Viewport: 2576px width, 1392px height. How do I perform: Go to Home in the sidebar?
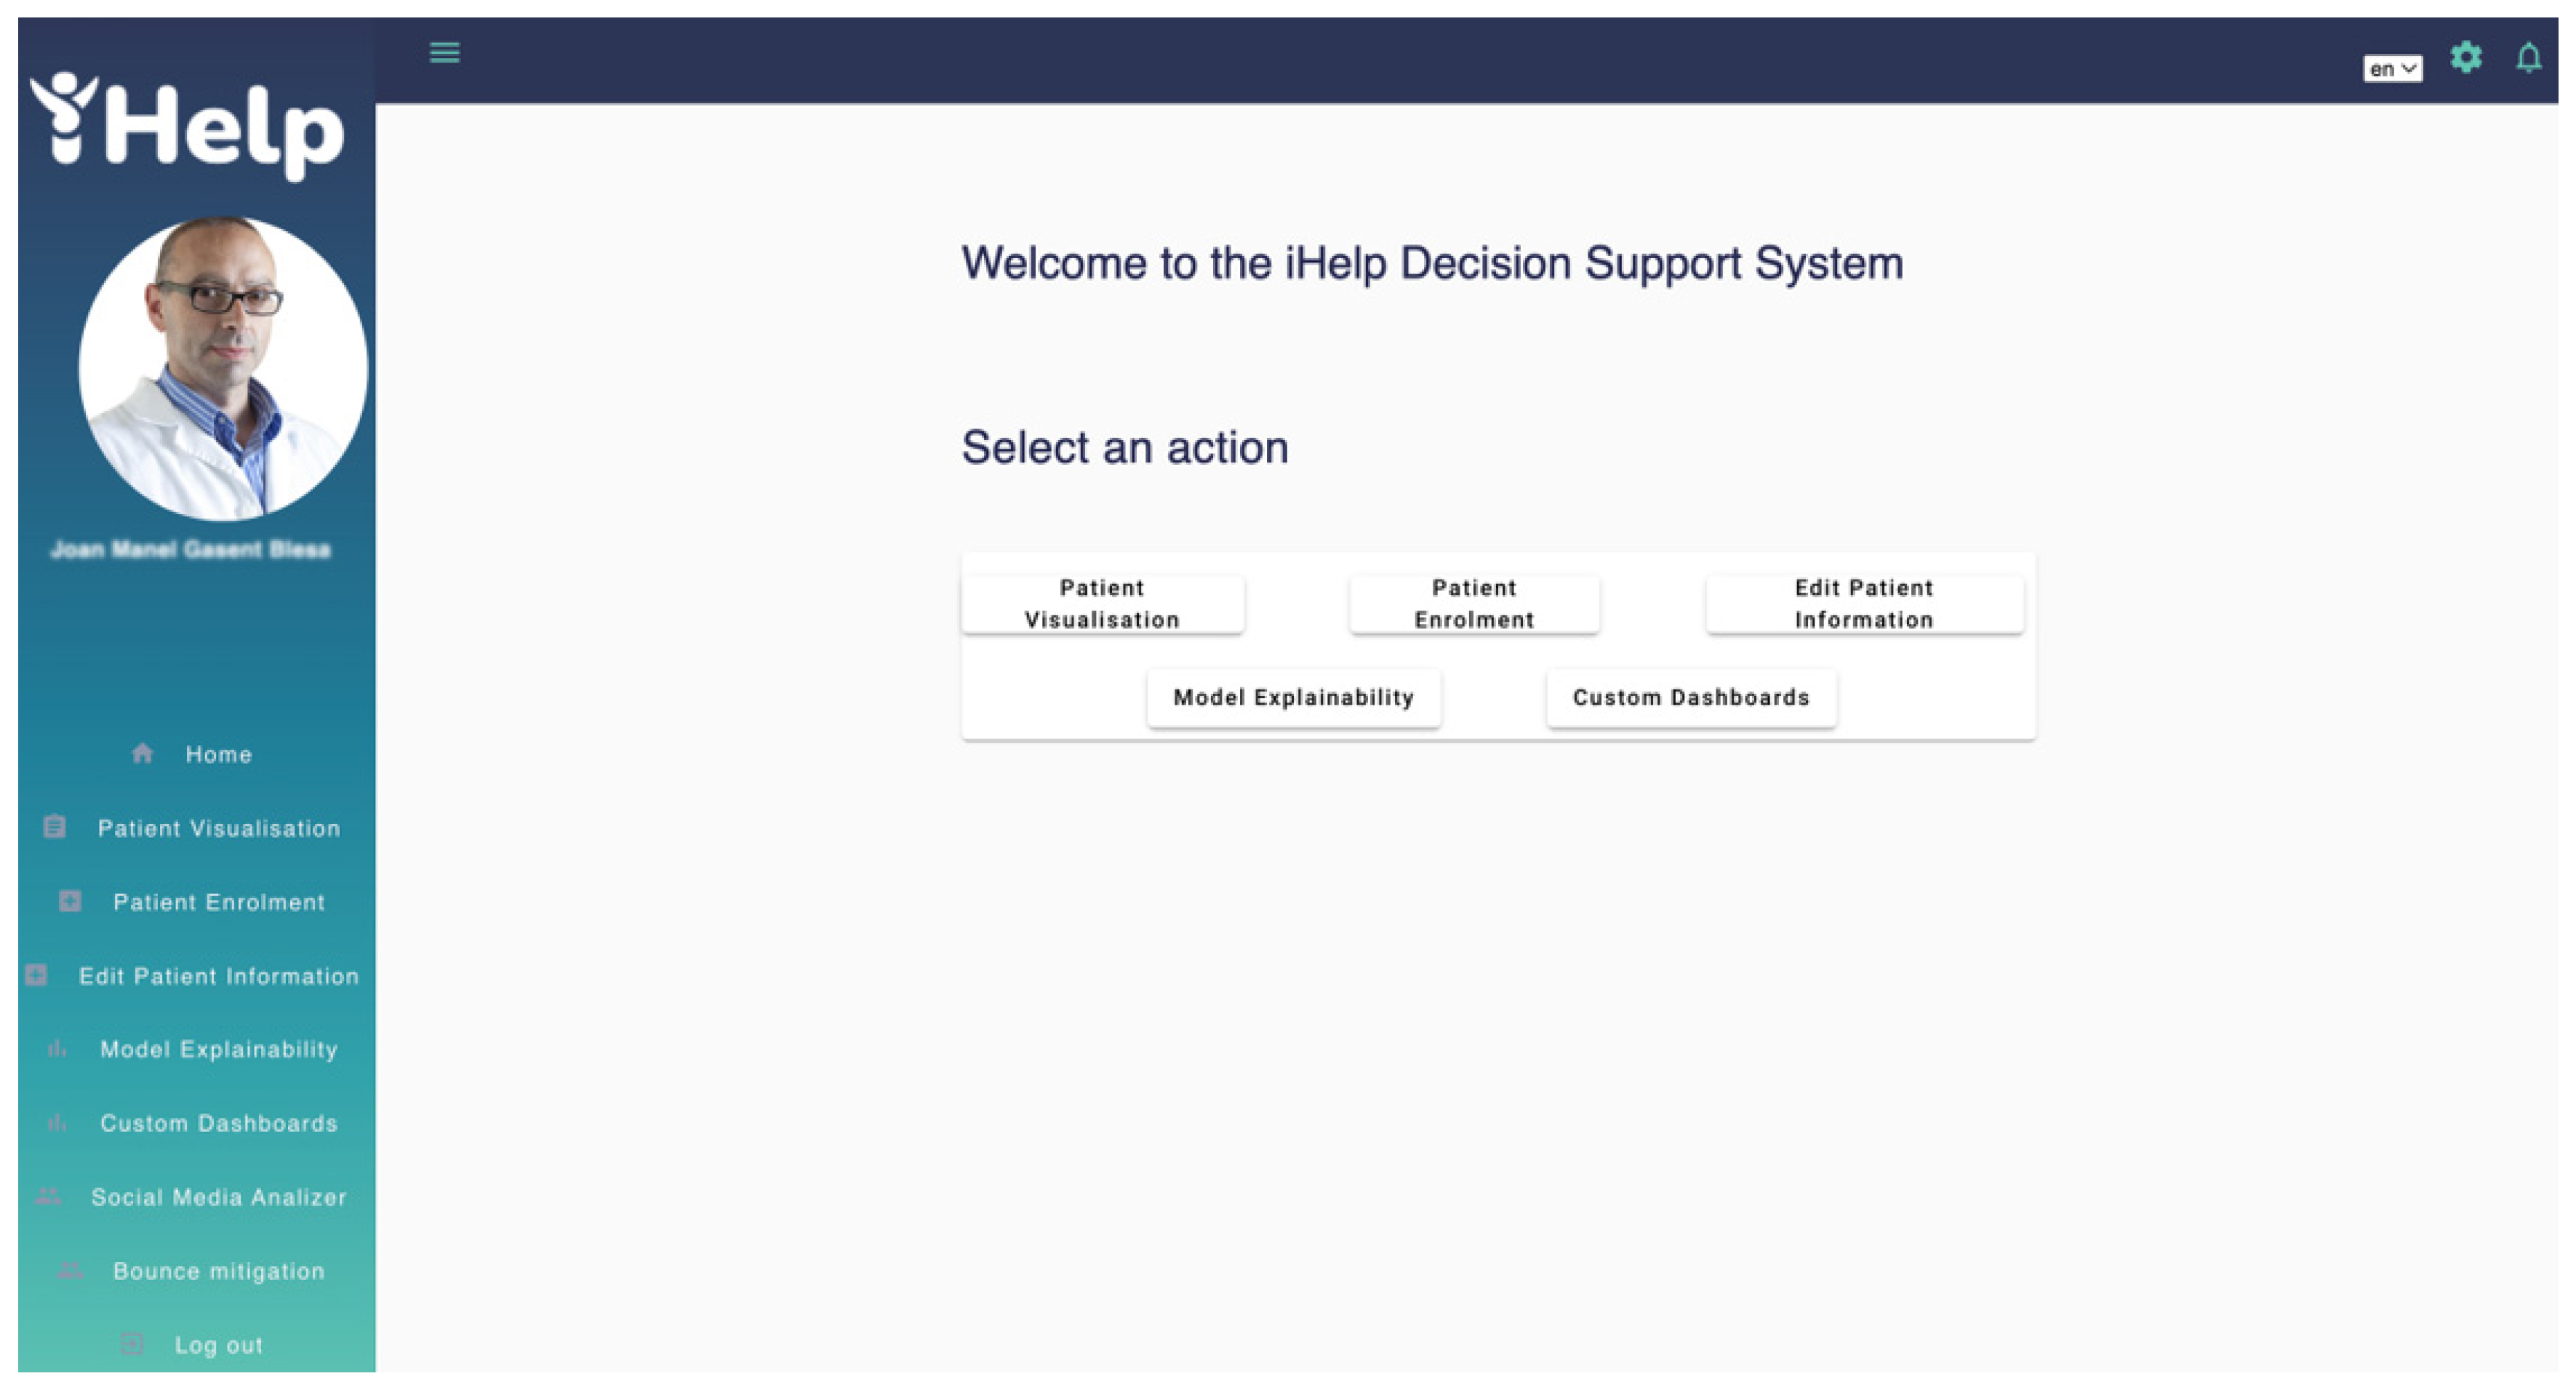pos(218,754)
